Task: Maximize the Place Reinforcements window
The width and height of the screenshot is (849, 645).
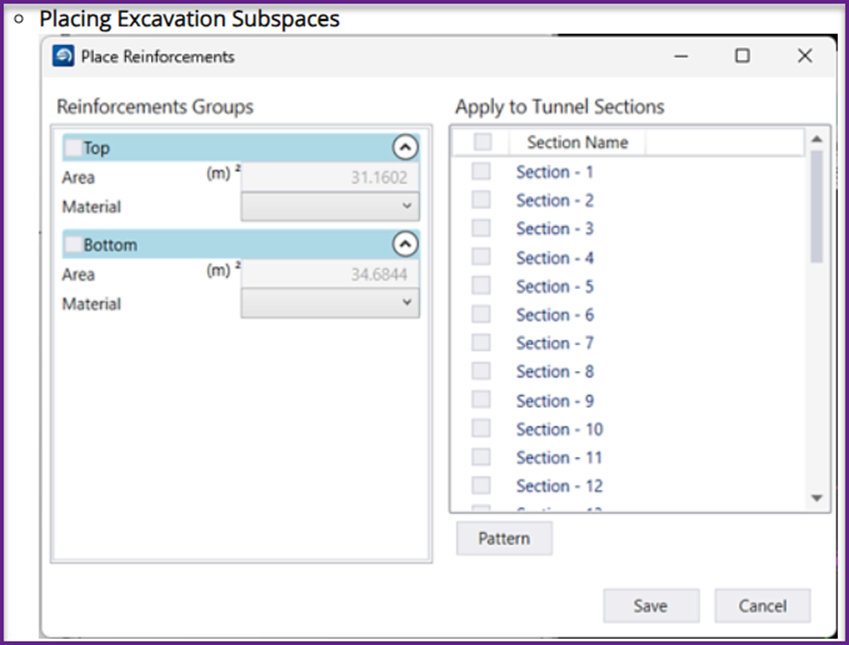Action: tap(742, 56)
